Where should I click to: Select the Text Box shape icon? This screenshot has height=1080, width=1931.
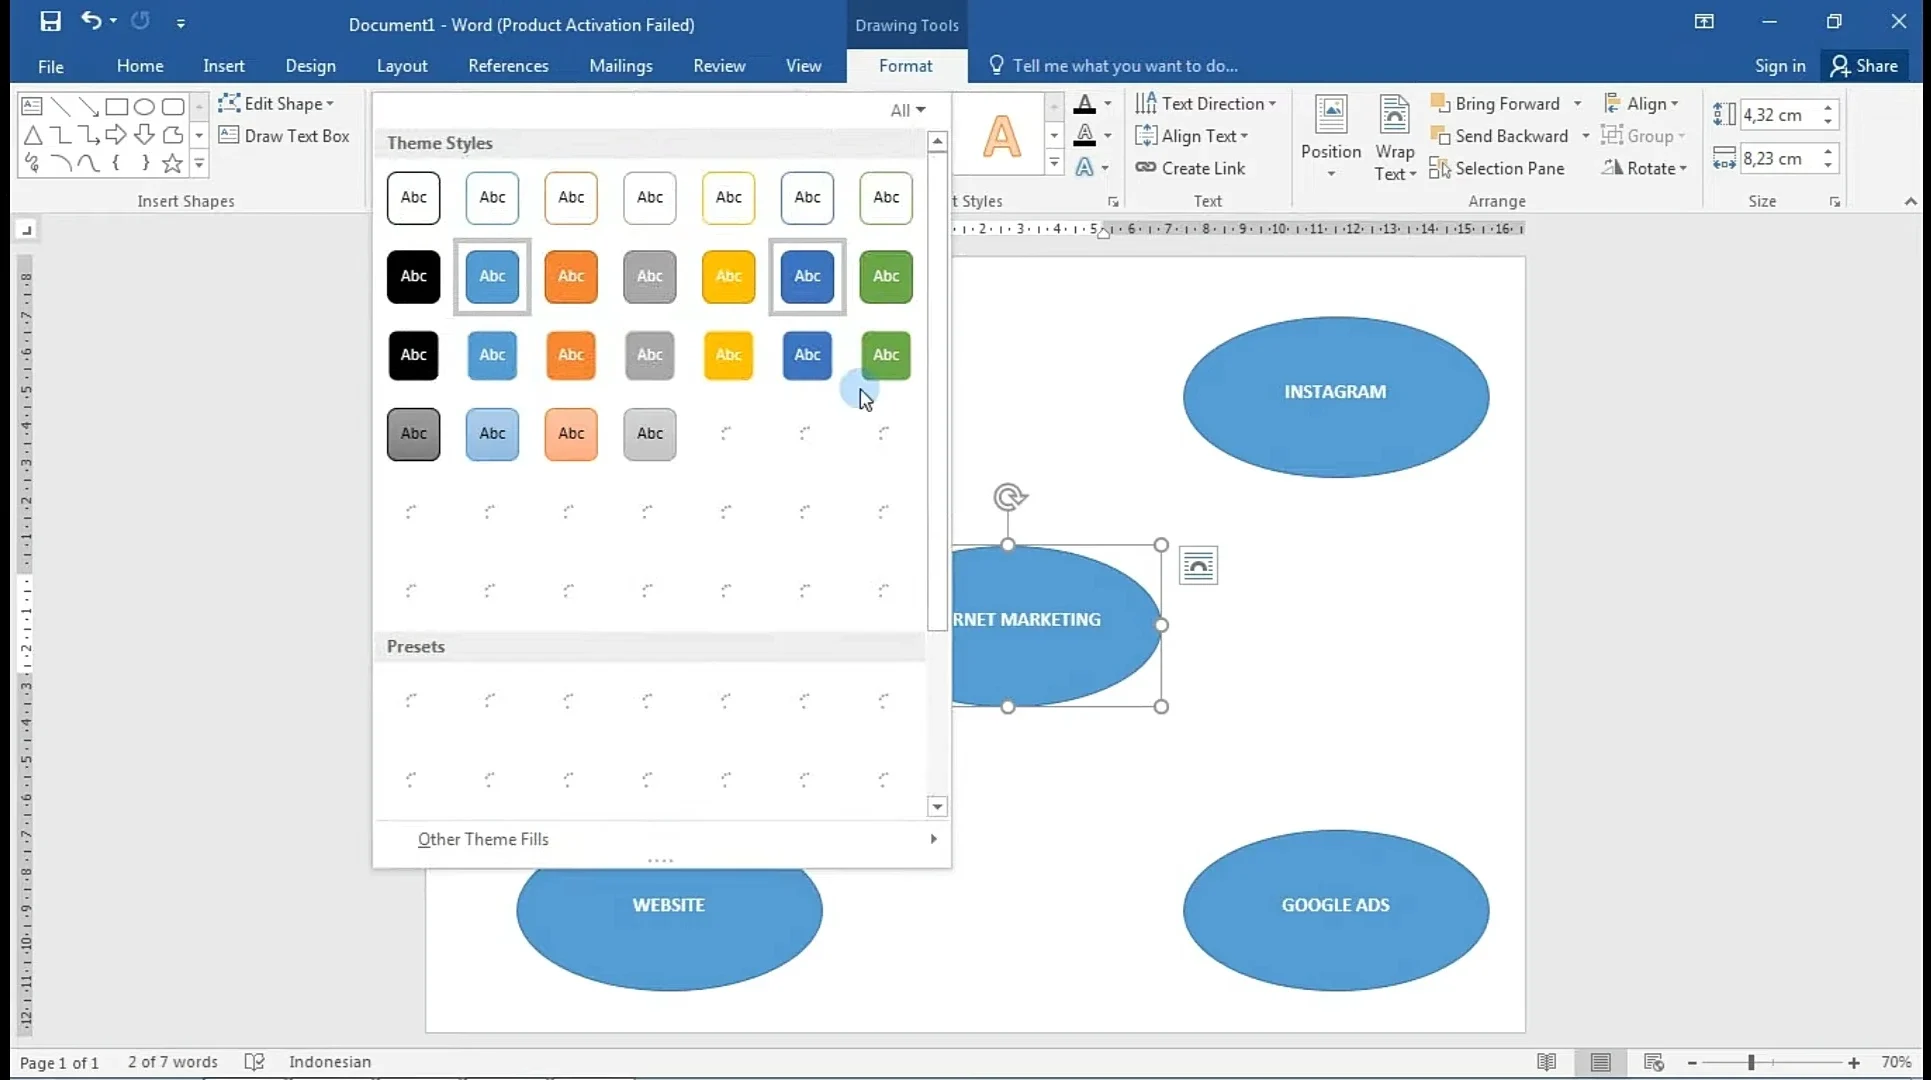32,106
